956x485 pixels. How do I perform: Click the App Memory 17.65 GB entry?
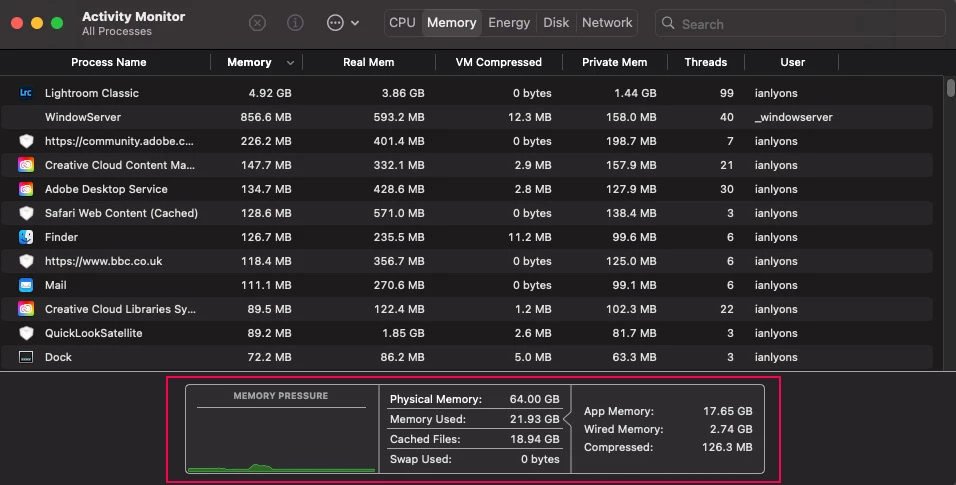pyautogui.click(x=668, y=411)
